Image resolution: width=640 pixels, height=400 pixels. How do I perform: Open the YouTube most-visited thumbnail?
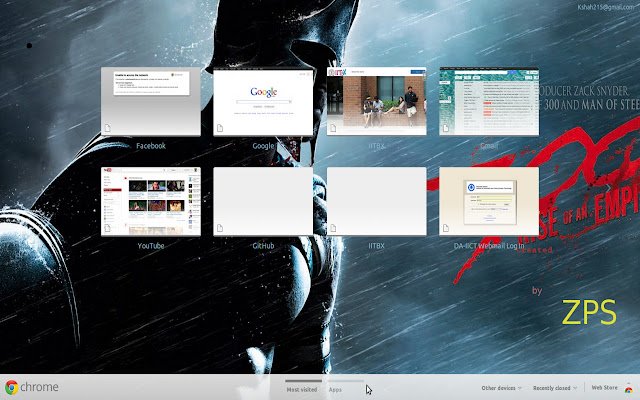[x=151, y=201]
